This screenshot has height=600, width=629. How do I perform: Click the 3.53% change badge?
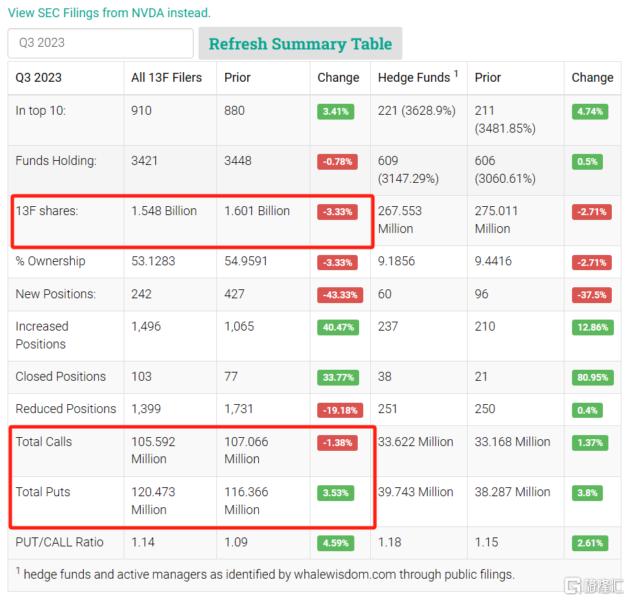click(x=336, y=493)
